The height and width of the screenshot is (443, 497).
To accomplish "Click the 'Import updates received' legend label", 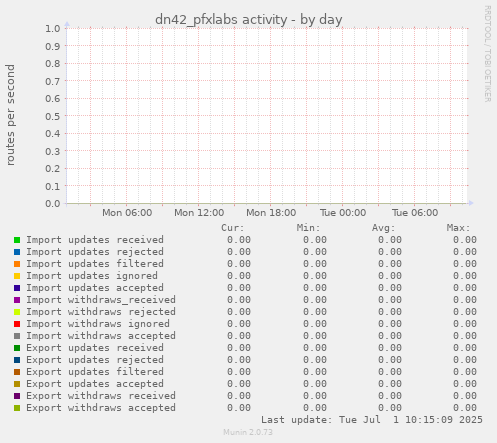I will click(95, 240).
